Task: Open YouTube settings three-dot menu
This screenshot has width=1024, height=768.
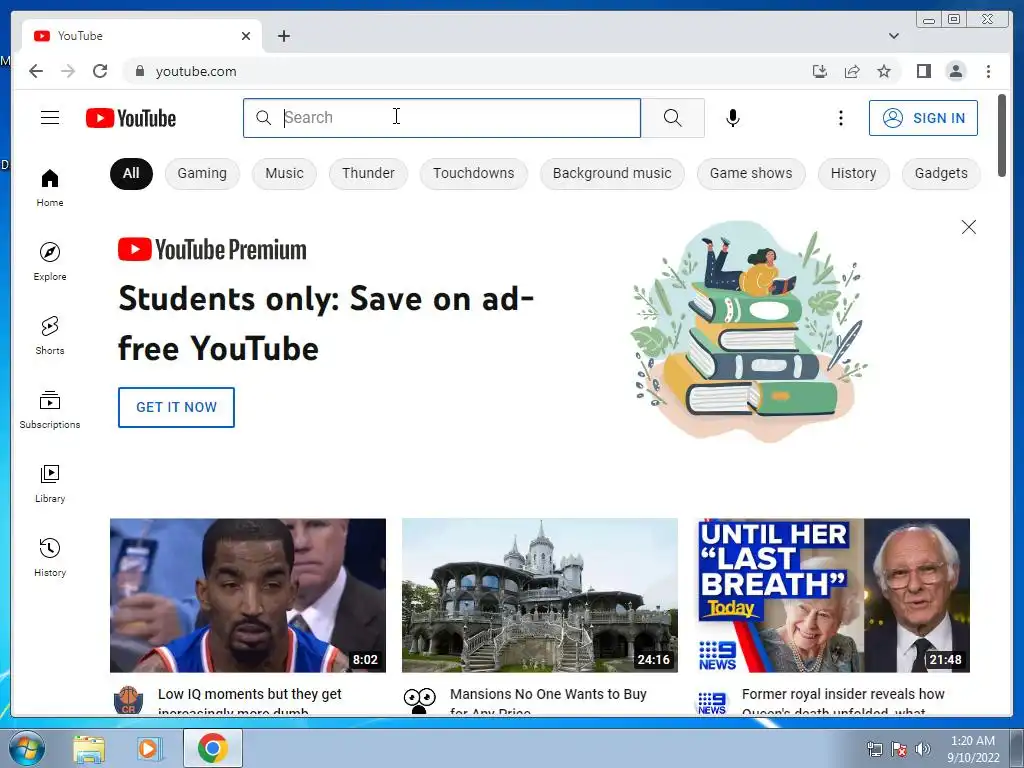Action: (x=840, y=118)
